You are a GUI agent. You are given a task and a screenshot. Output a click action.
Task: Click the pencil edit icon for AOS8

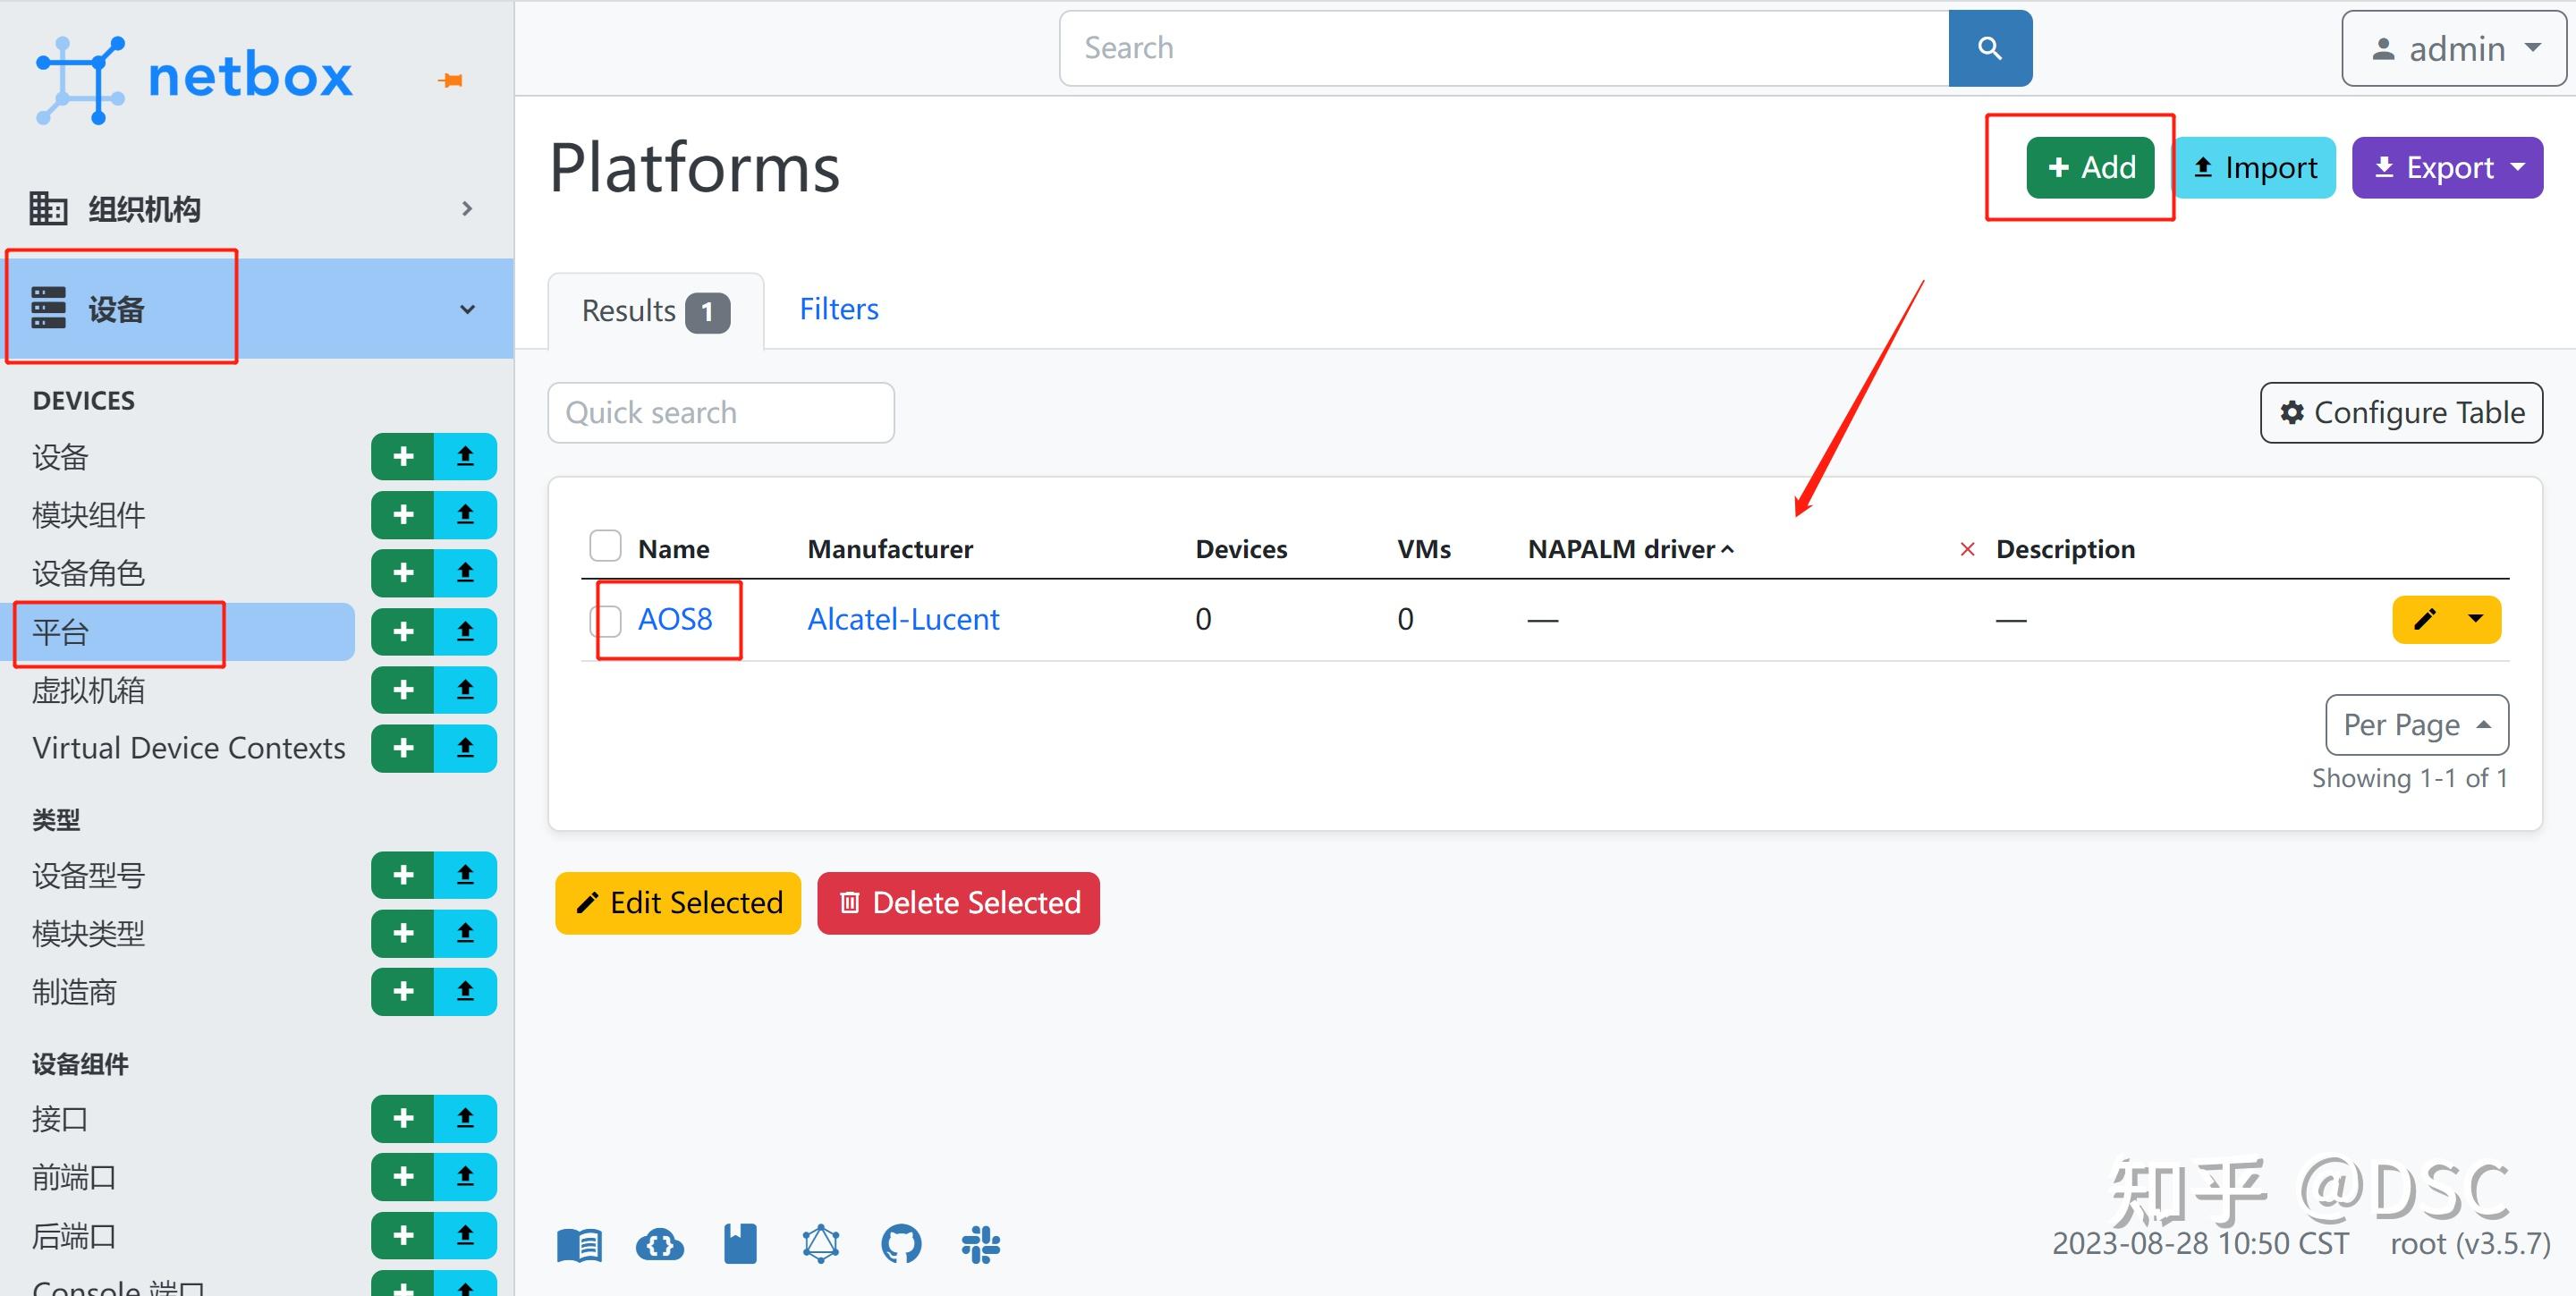2424,619
